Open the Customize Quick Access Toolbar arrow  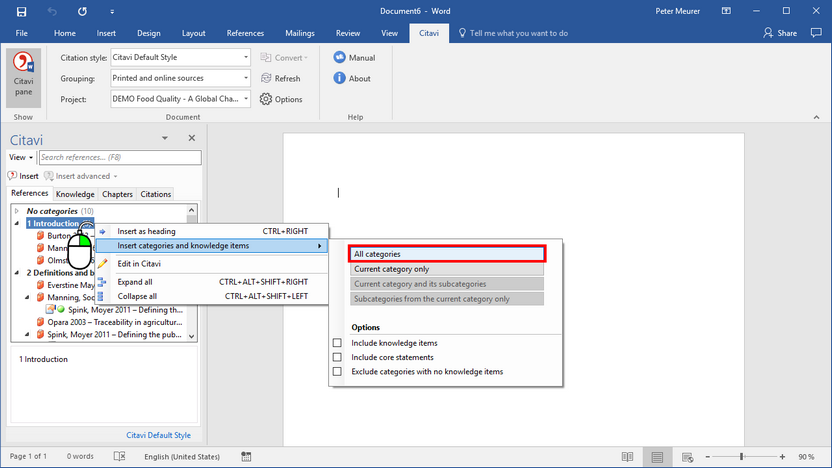pyautogui.click(x=112, y=11)
